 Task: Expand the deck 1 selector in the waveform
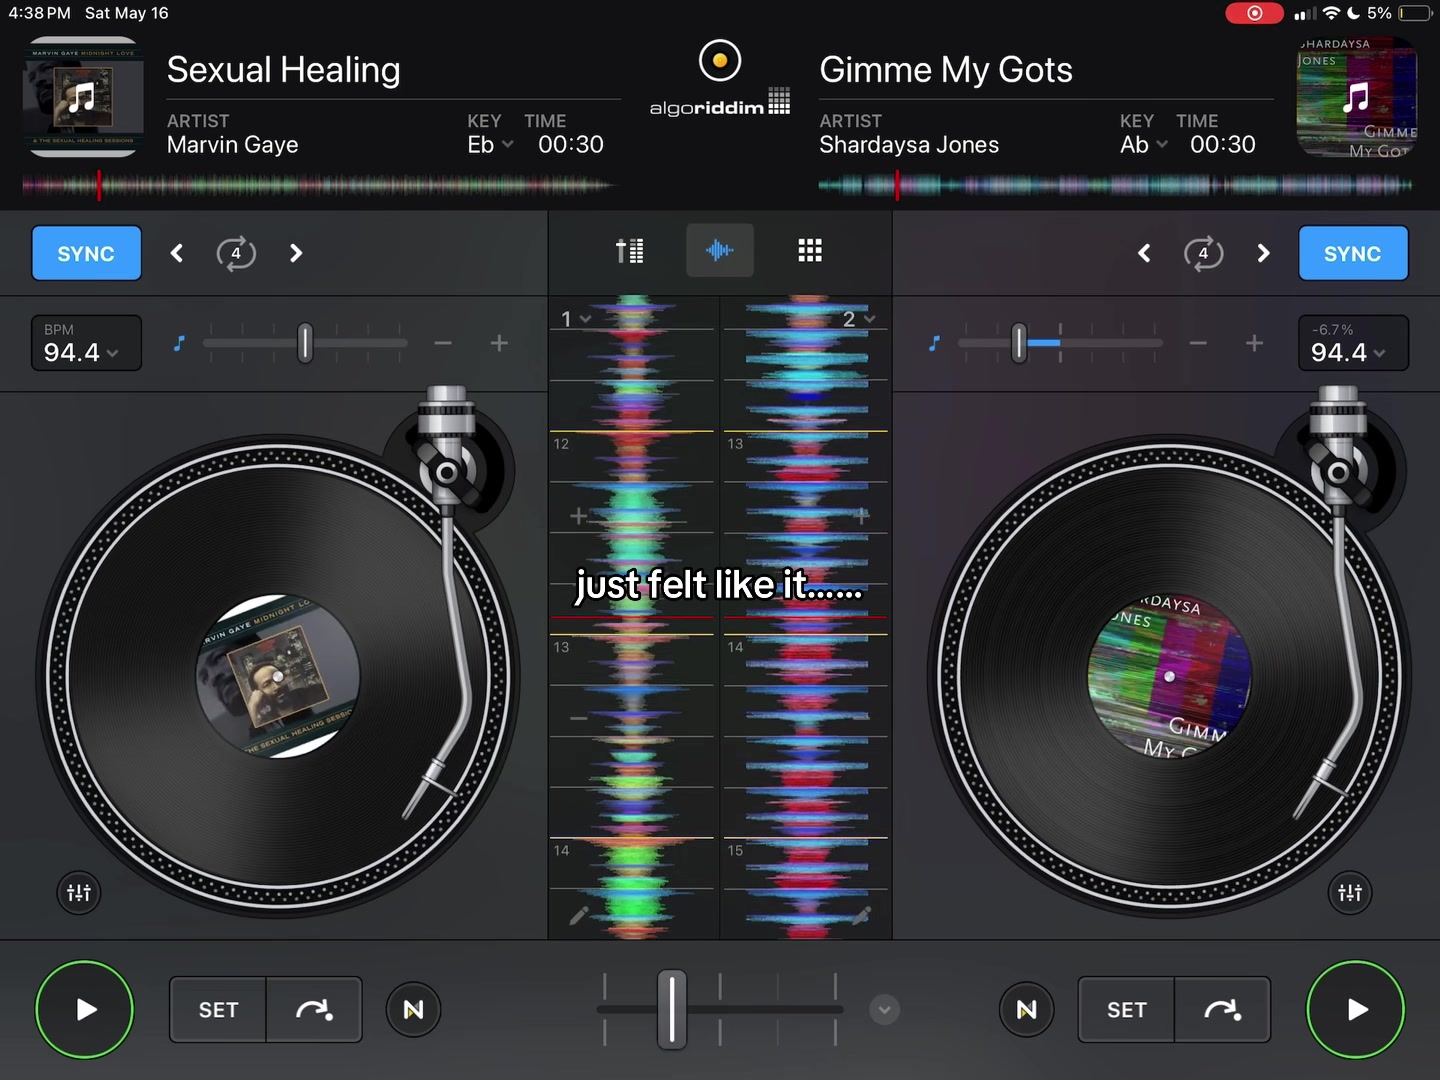click(576, 319)
